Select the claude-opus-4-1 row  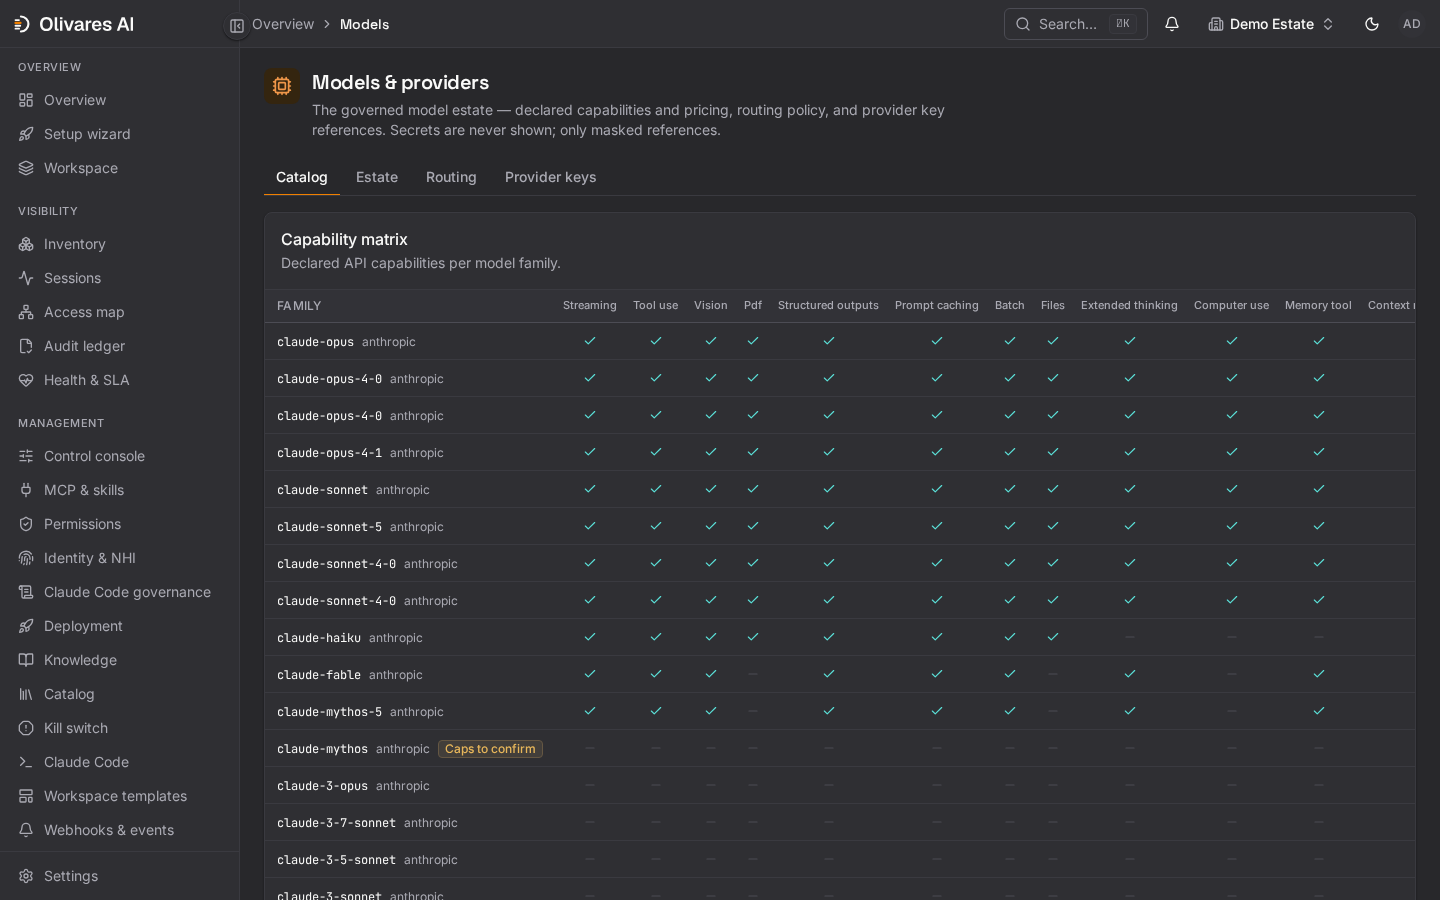(x=840, y=453)
